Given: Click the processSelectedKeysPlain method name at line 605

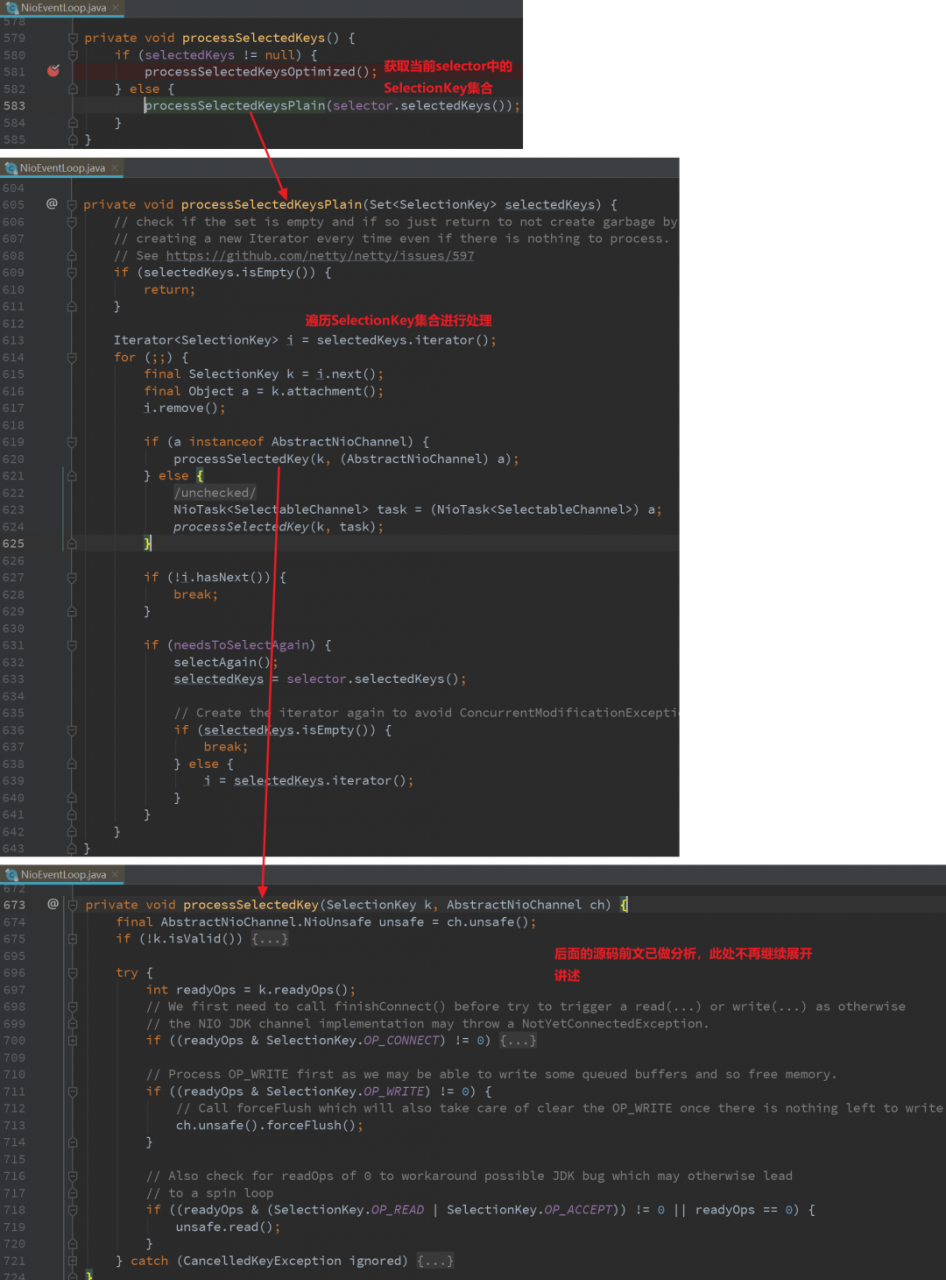Looking at the screenshot, I should 271,204.
